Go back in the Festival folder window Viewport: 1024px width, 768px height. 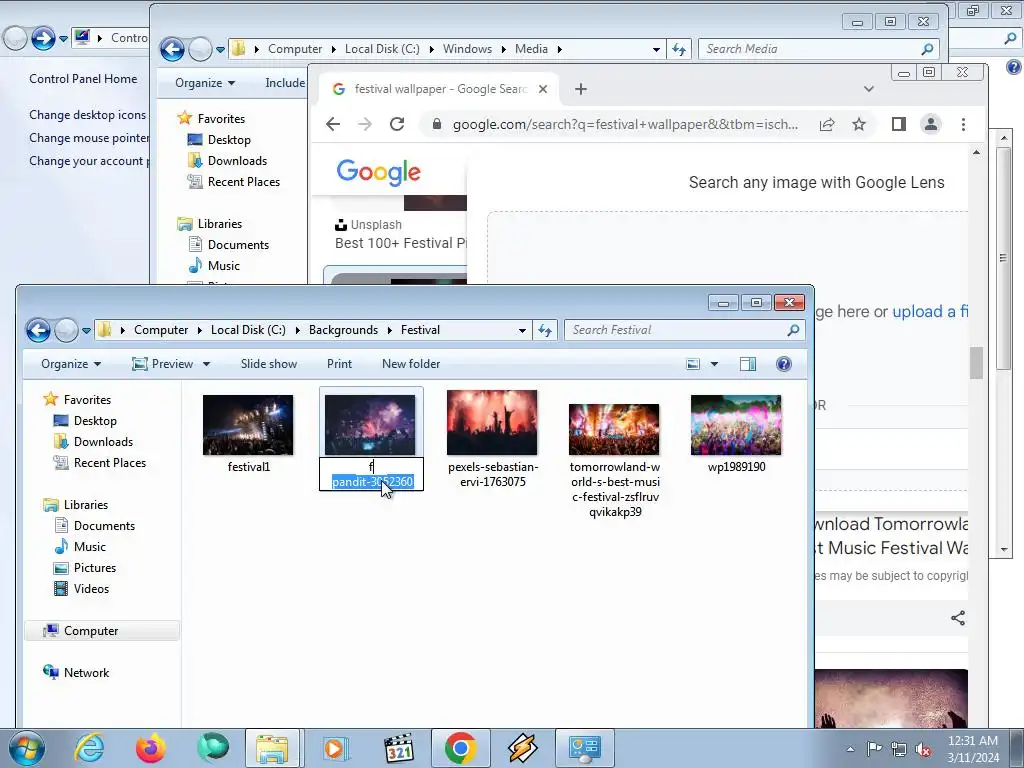click(x=38, y=330)
